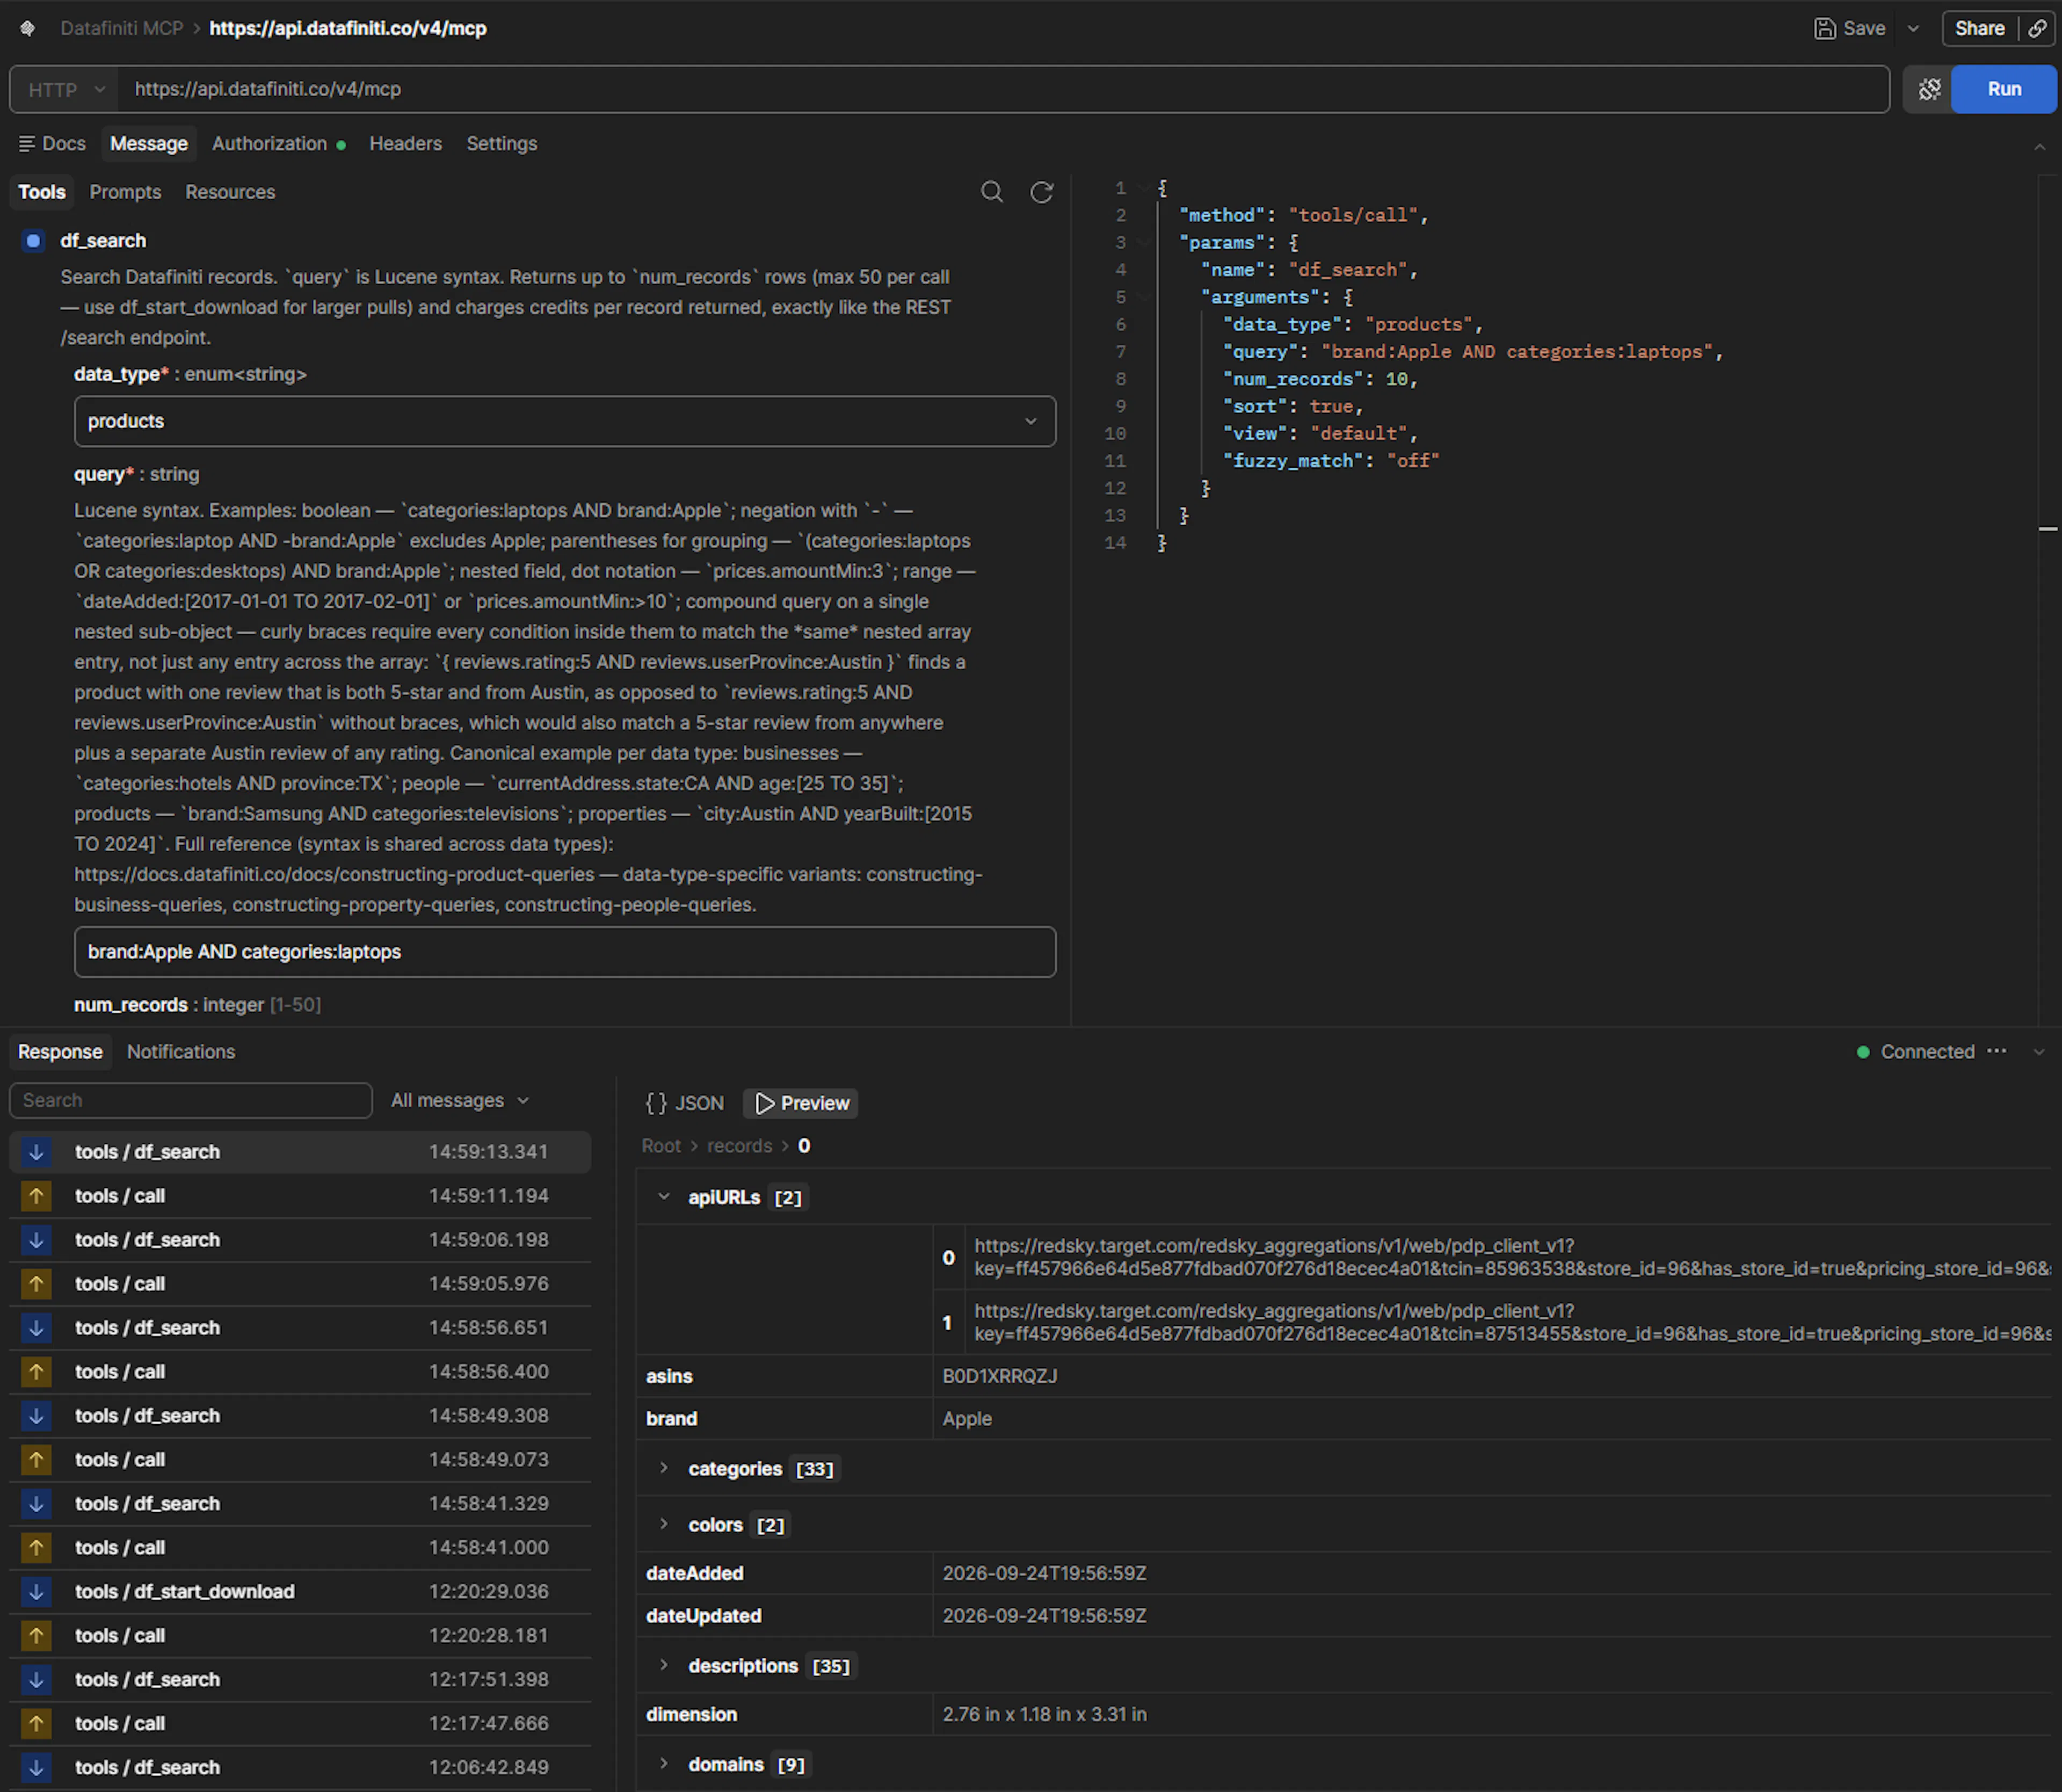Select tools / df_start_download message at 12:20:29.036
The height and width of the screenshot is (1792, 2062).
[x=300, y=1591]
